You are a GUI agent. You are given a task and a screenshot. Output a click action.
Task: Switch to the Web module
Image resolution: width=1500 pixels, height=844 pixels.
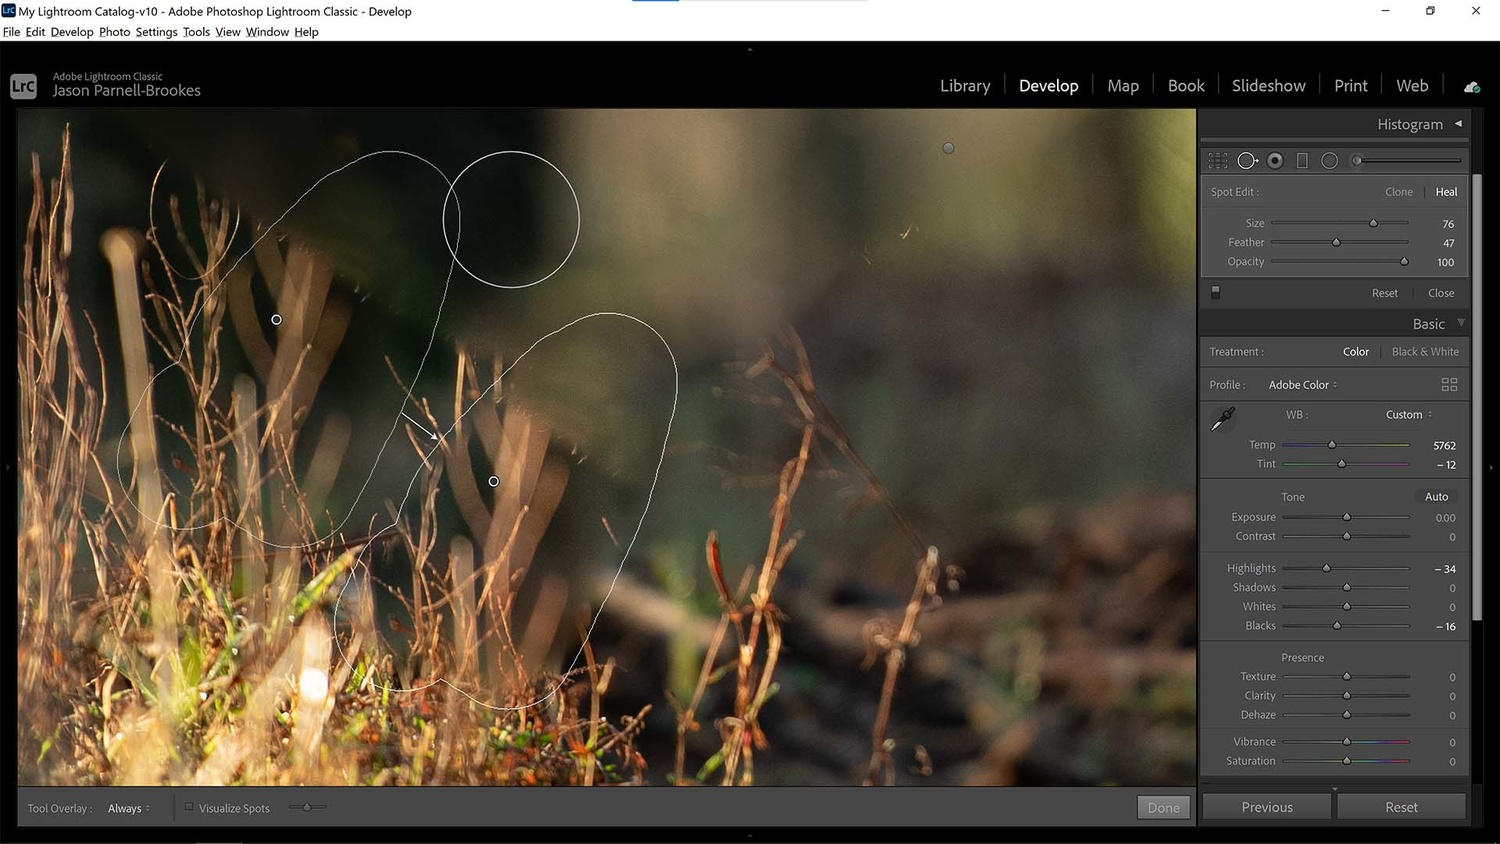[x=1412, y=86]
